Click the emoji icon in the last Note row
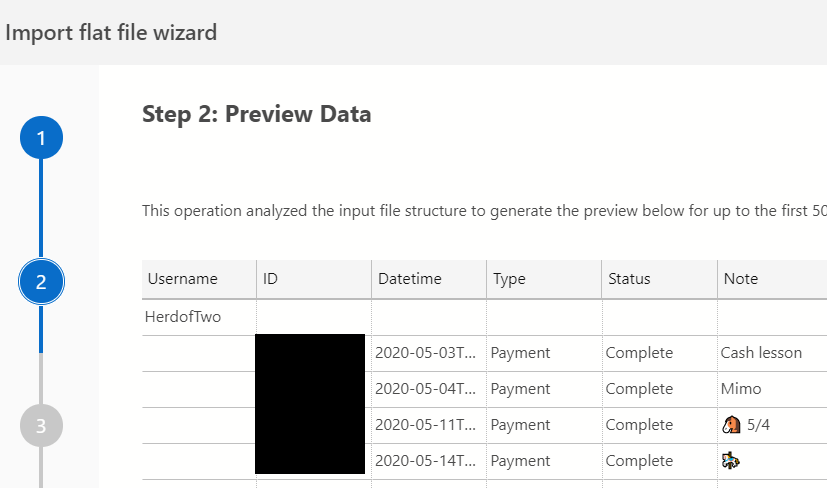The width and height of the screenshot is (827, 488). (x=730, y=461)
